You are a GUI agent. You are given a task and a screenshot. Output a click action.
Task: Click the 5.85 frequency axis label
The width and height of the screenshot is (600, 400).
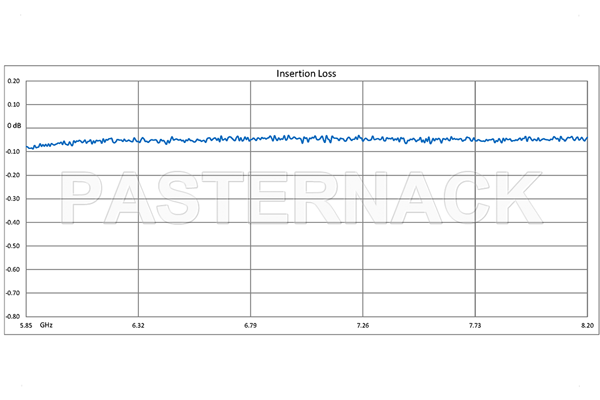pos(26,326)
